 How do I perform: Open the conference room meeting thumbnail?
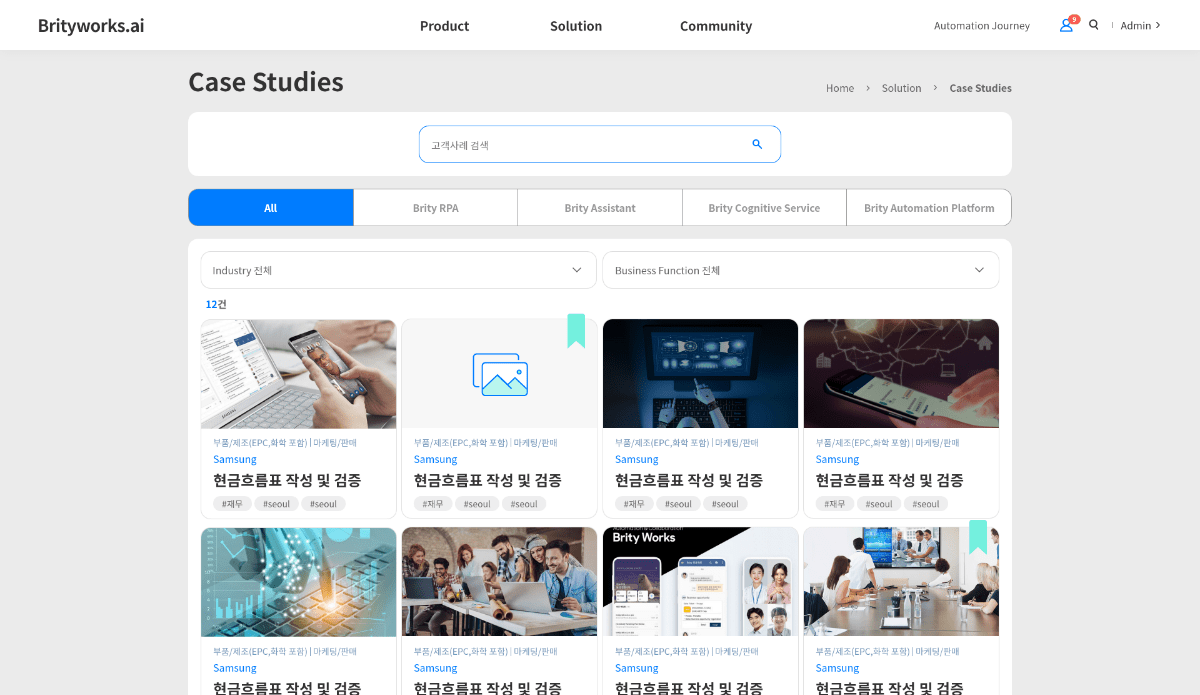click(901, 582)
